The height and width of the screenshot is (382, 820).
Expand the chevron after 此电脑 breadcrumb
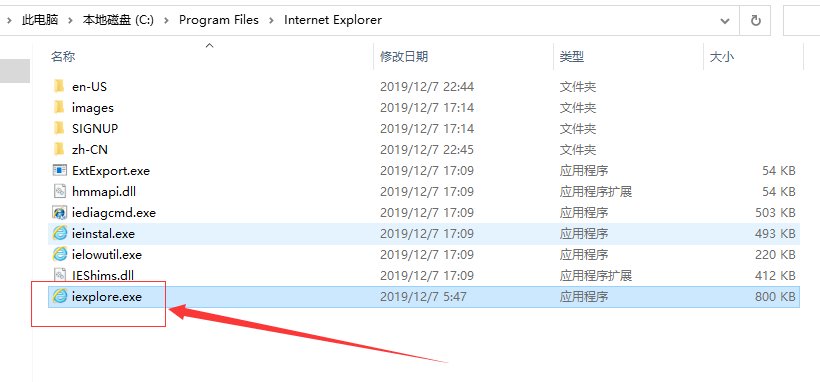point(70,20)
